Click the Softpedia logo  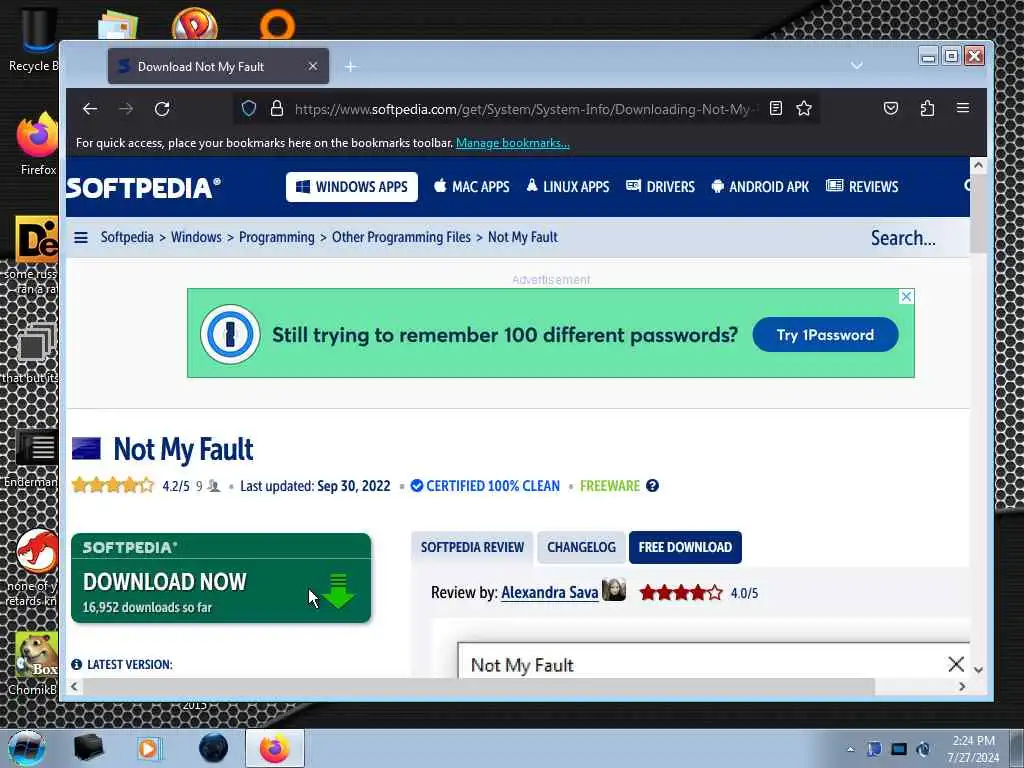tap(144, 188)
